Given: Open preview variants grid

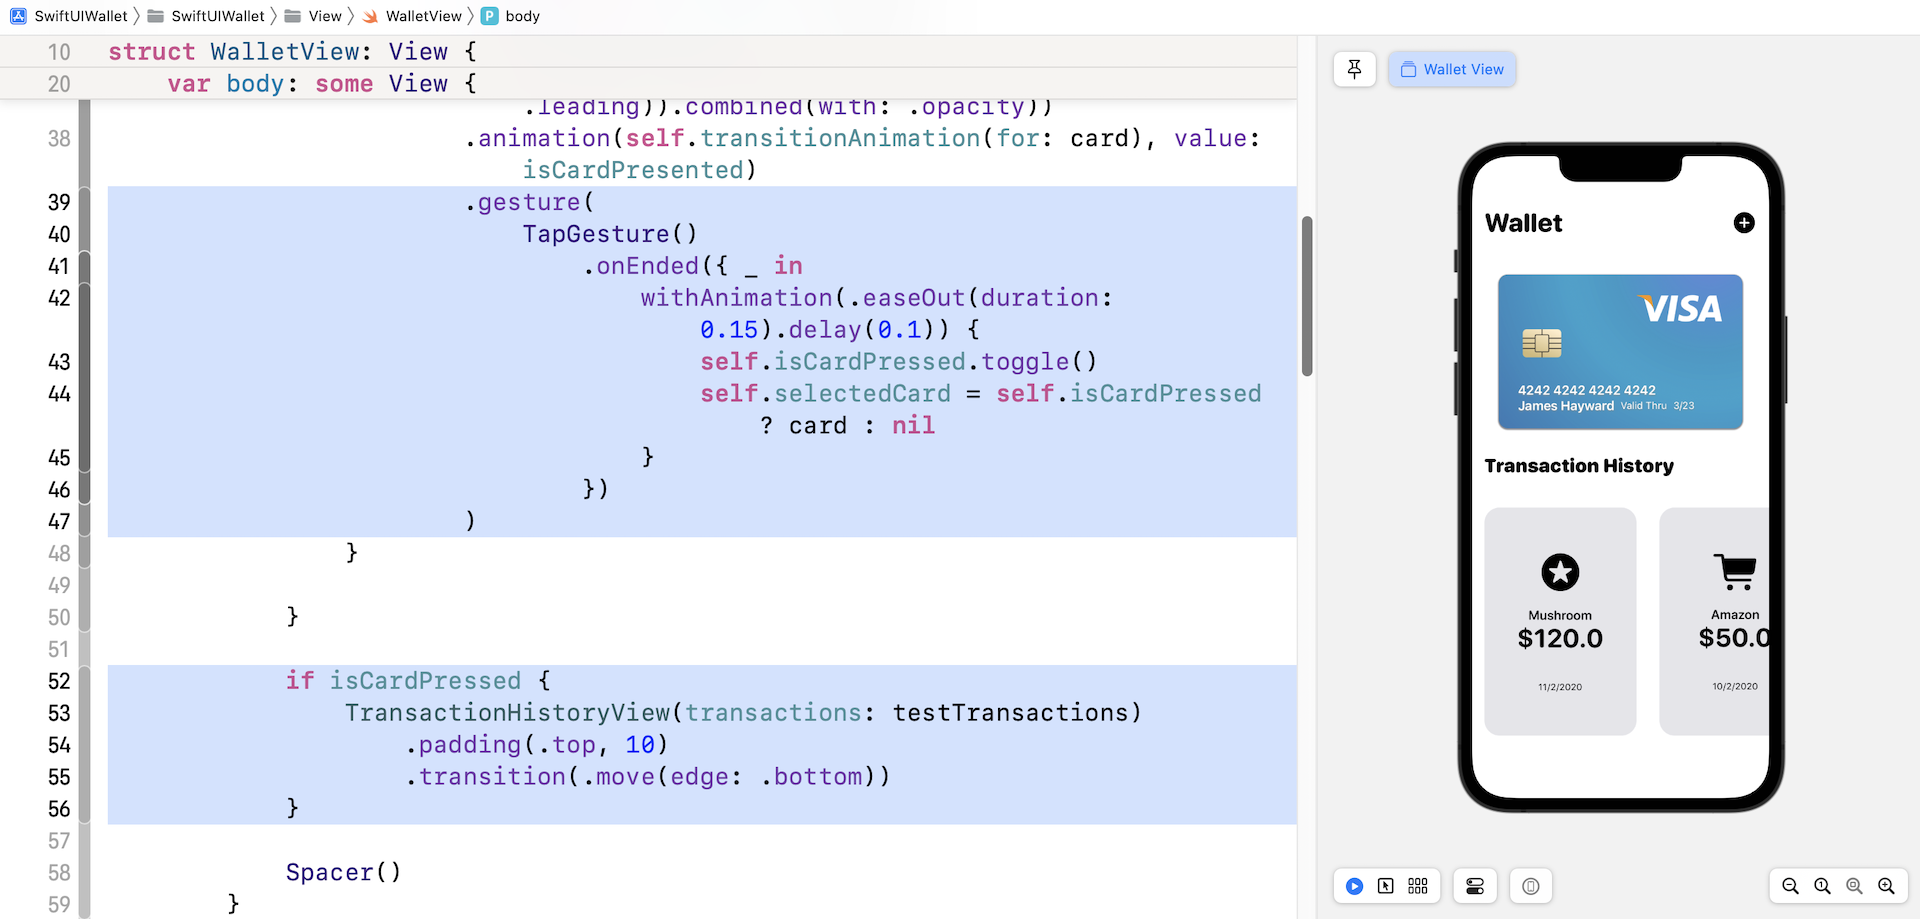Looking at the screenshot, I should click(x=1417, y=886).
